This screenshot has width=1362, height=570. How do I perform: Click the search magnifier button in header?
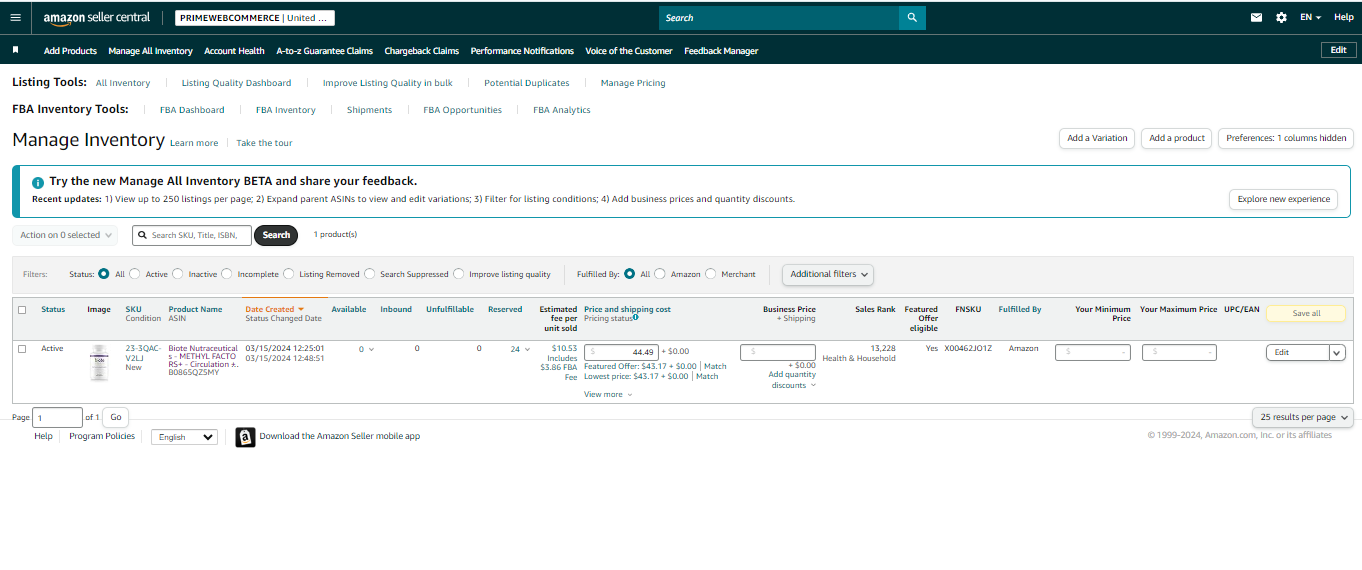click(x=912, y=18)
